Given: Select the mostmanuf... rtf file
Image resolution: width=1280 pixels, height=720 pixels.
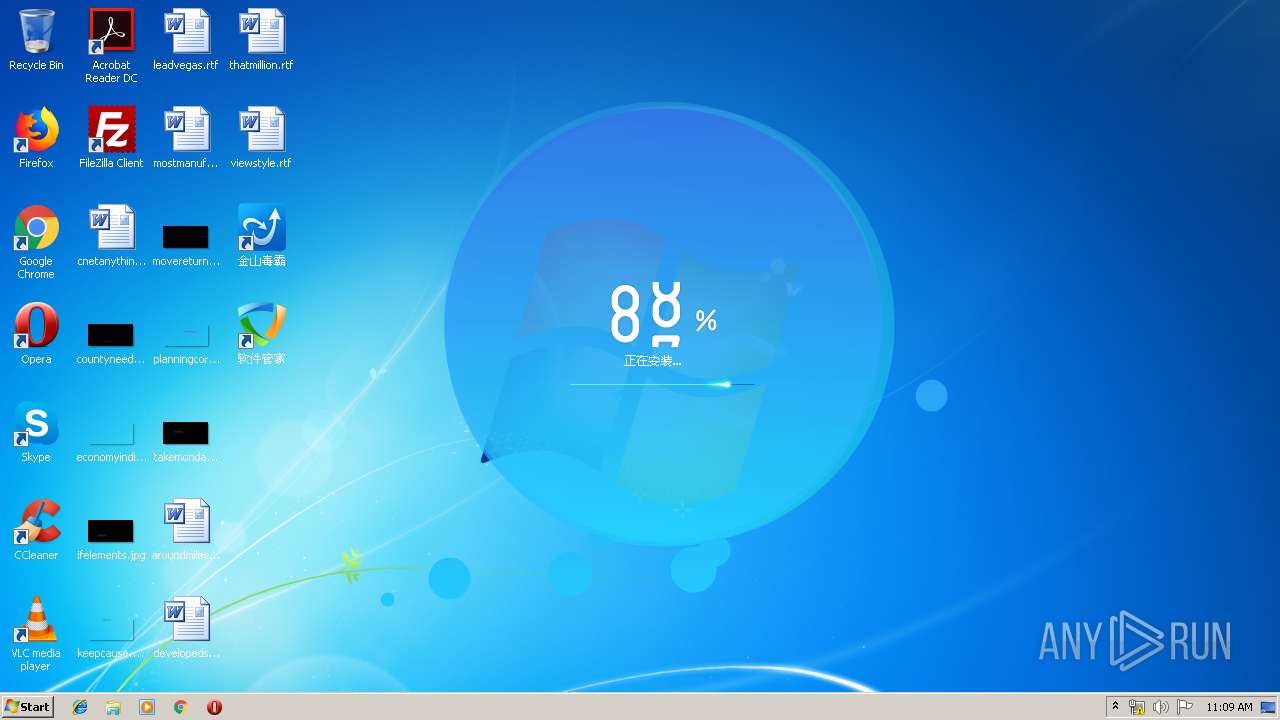Looking at the screenshot, I should point(186,139).
